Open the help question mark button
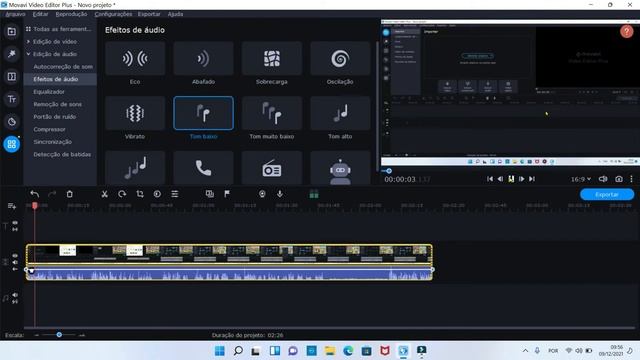Screen dimensions: 640x360 [x=627, y=31]
